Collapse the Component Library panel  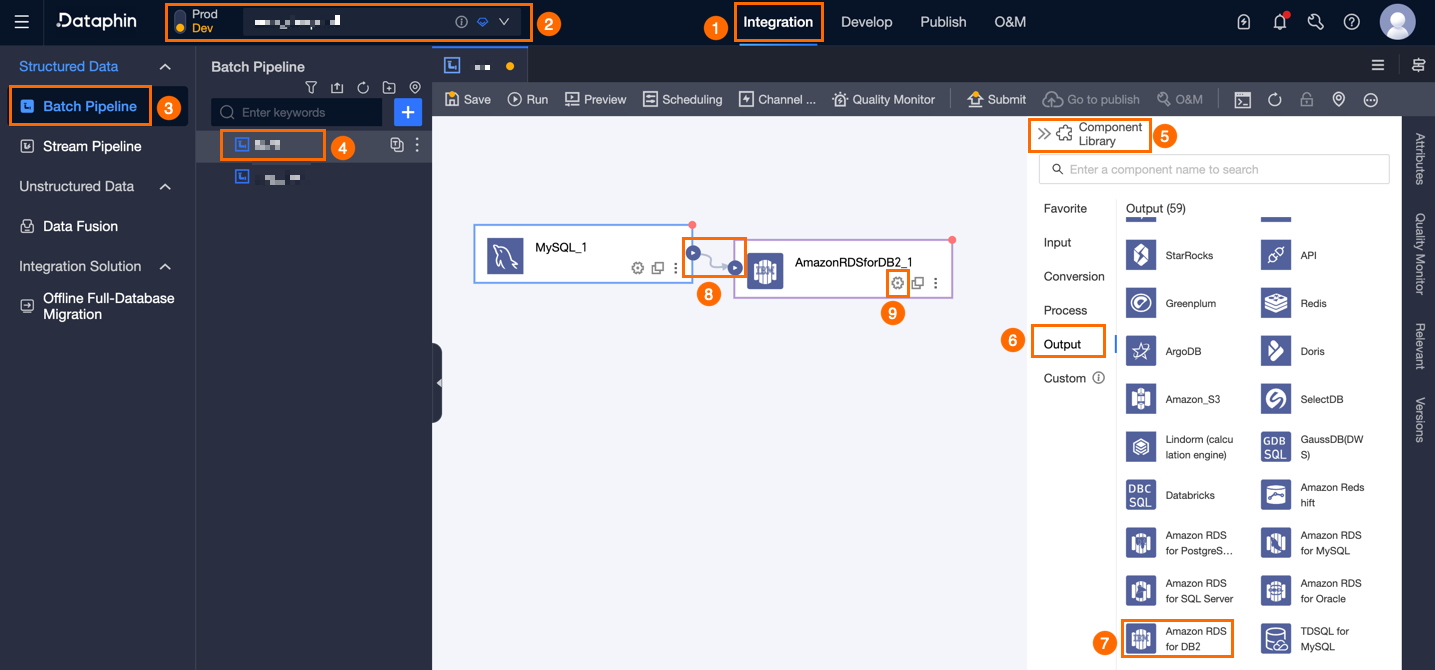(x=1044, y=133)
